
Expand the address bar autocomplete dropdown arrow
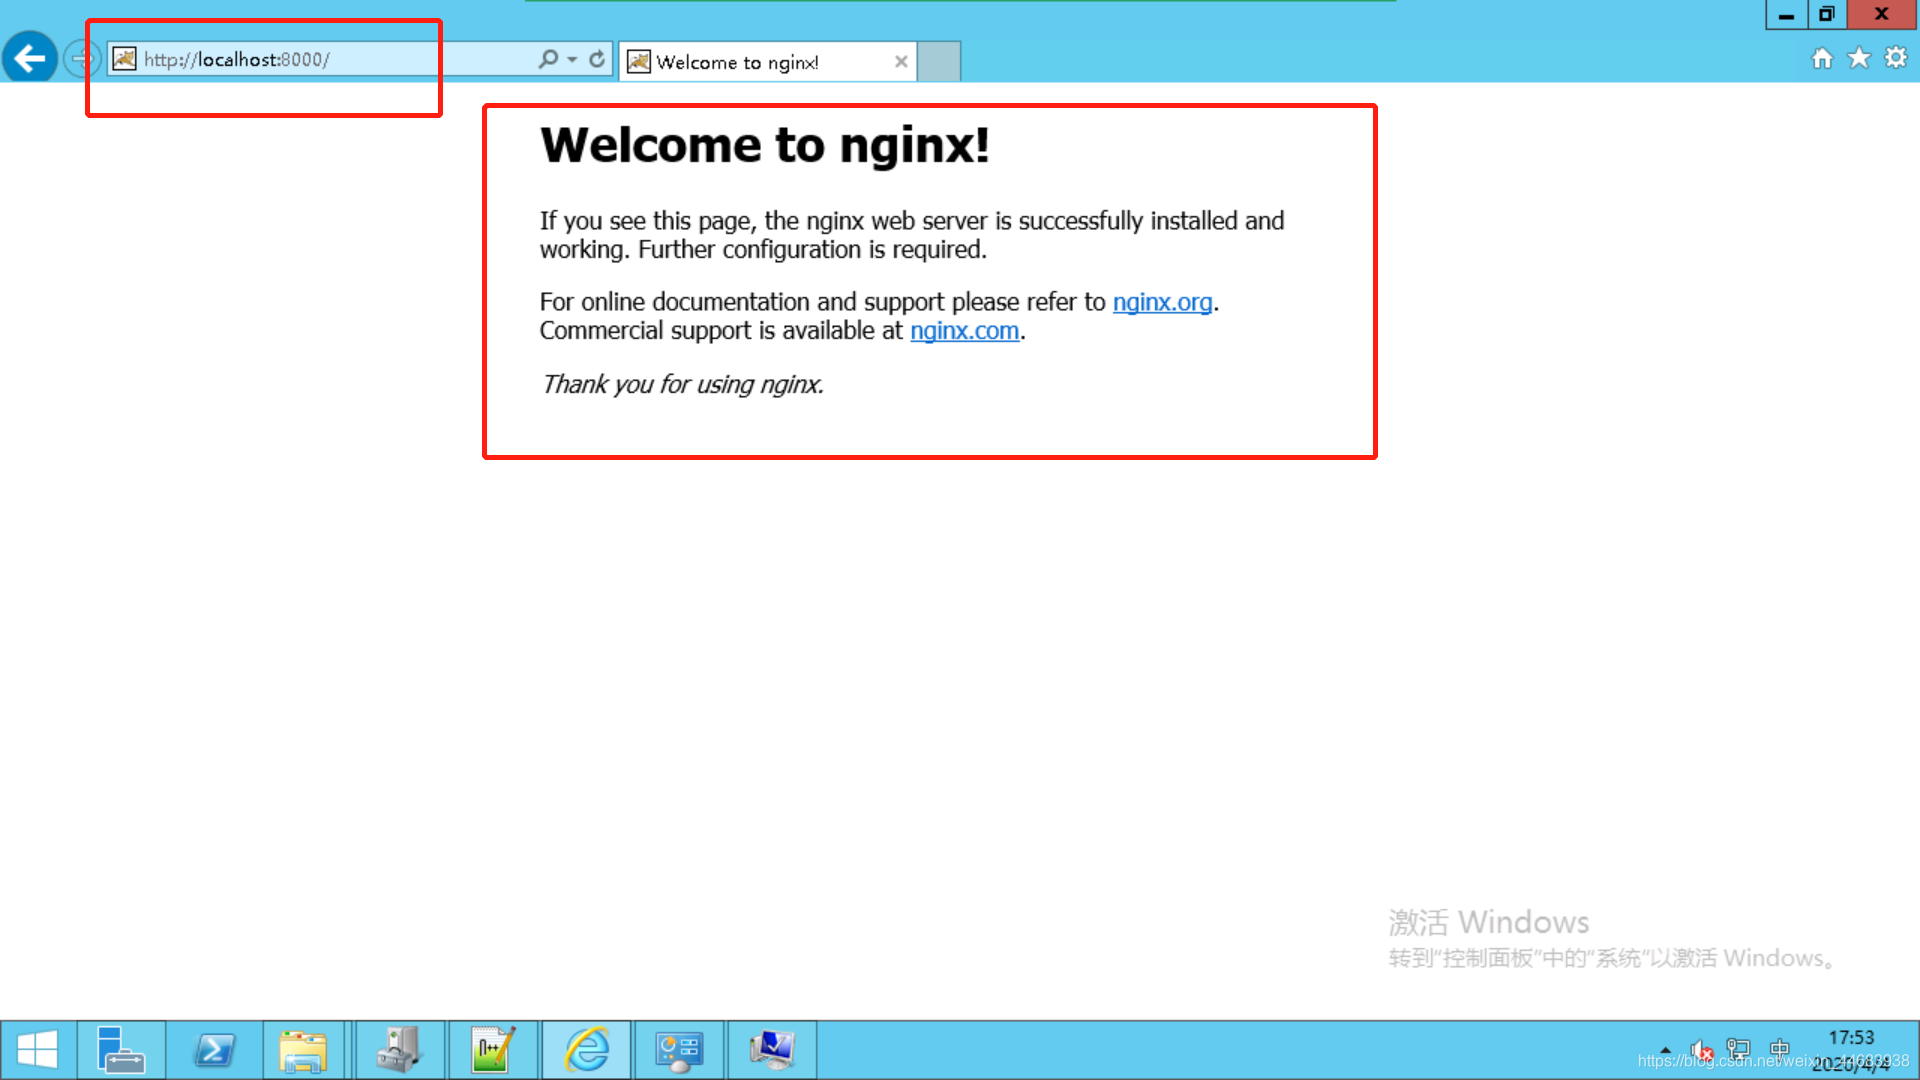click(572, 60)
